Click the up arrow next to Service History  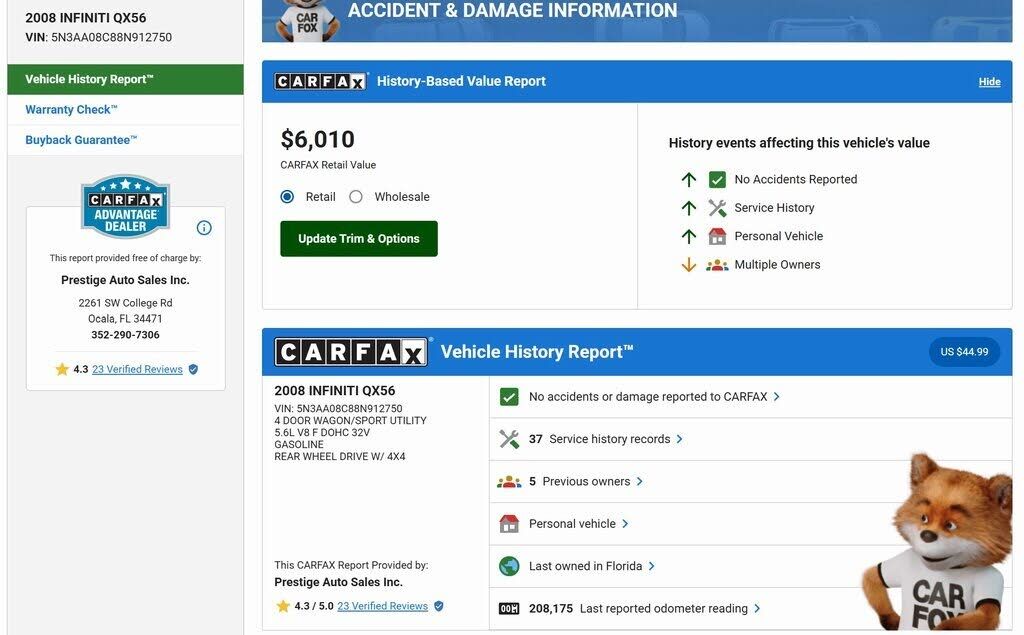(x=688, y=208)
